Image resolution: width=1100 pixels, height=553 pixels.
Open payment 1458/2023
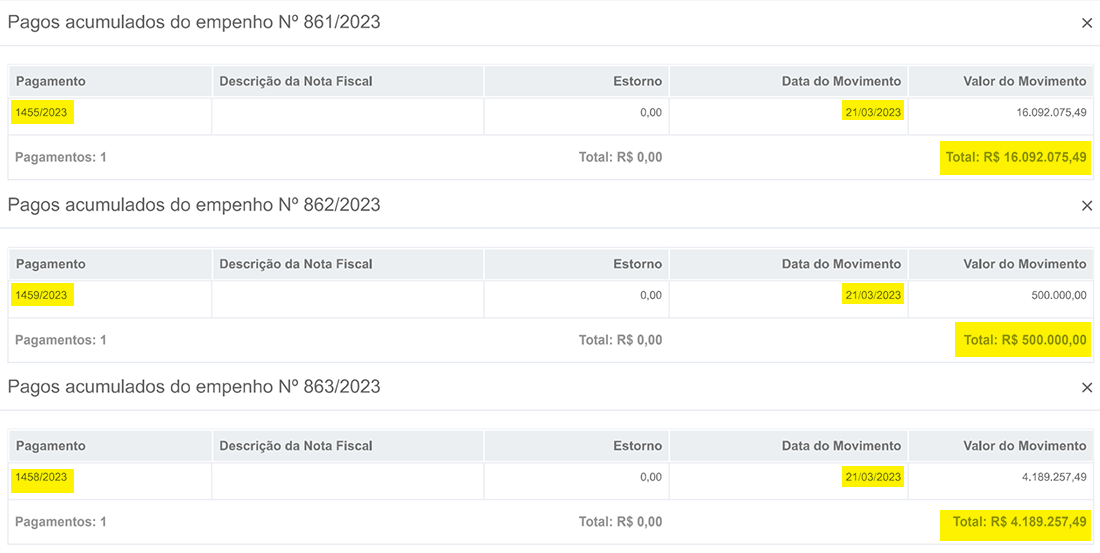click(x=41, y=477)
